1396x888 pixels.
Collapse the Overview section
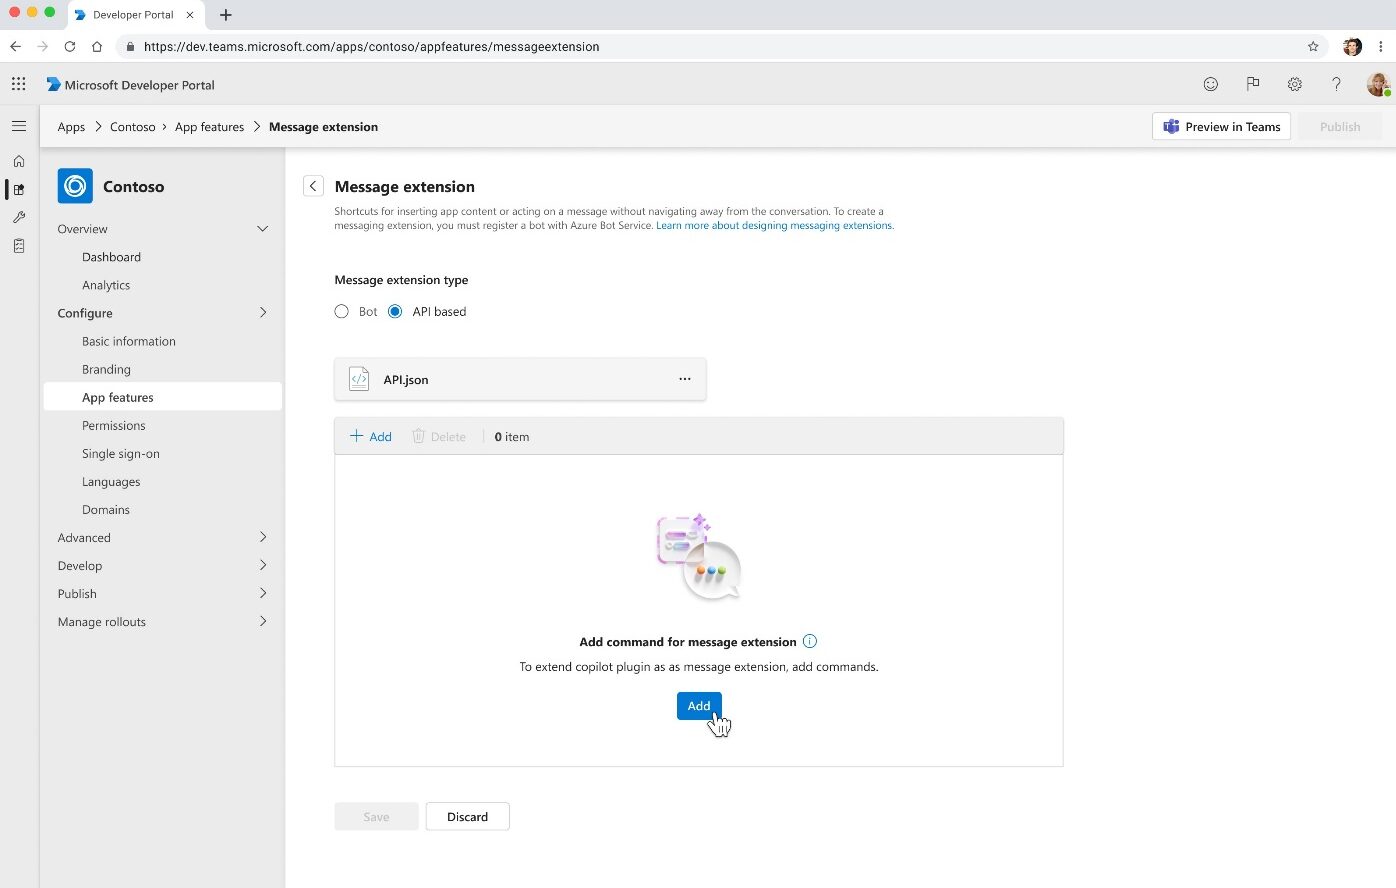tap(263, 229)
